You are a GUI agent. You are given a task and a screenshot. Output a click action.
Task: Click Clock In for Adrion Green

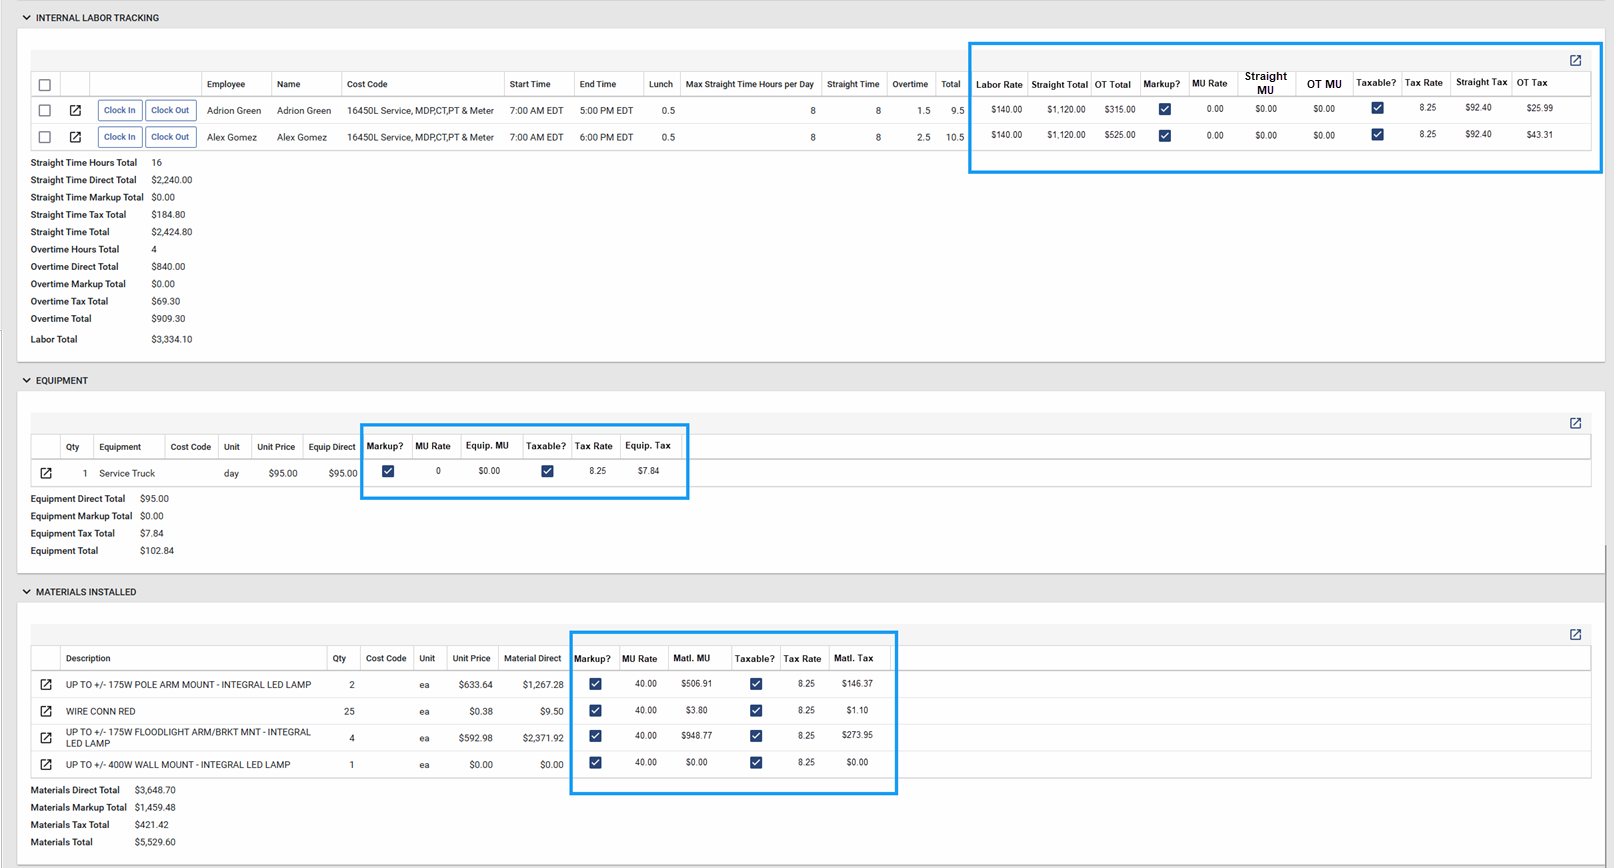point(119,111)
